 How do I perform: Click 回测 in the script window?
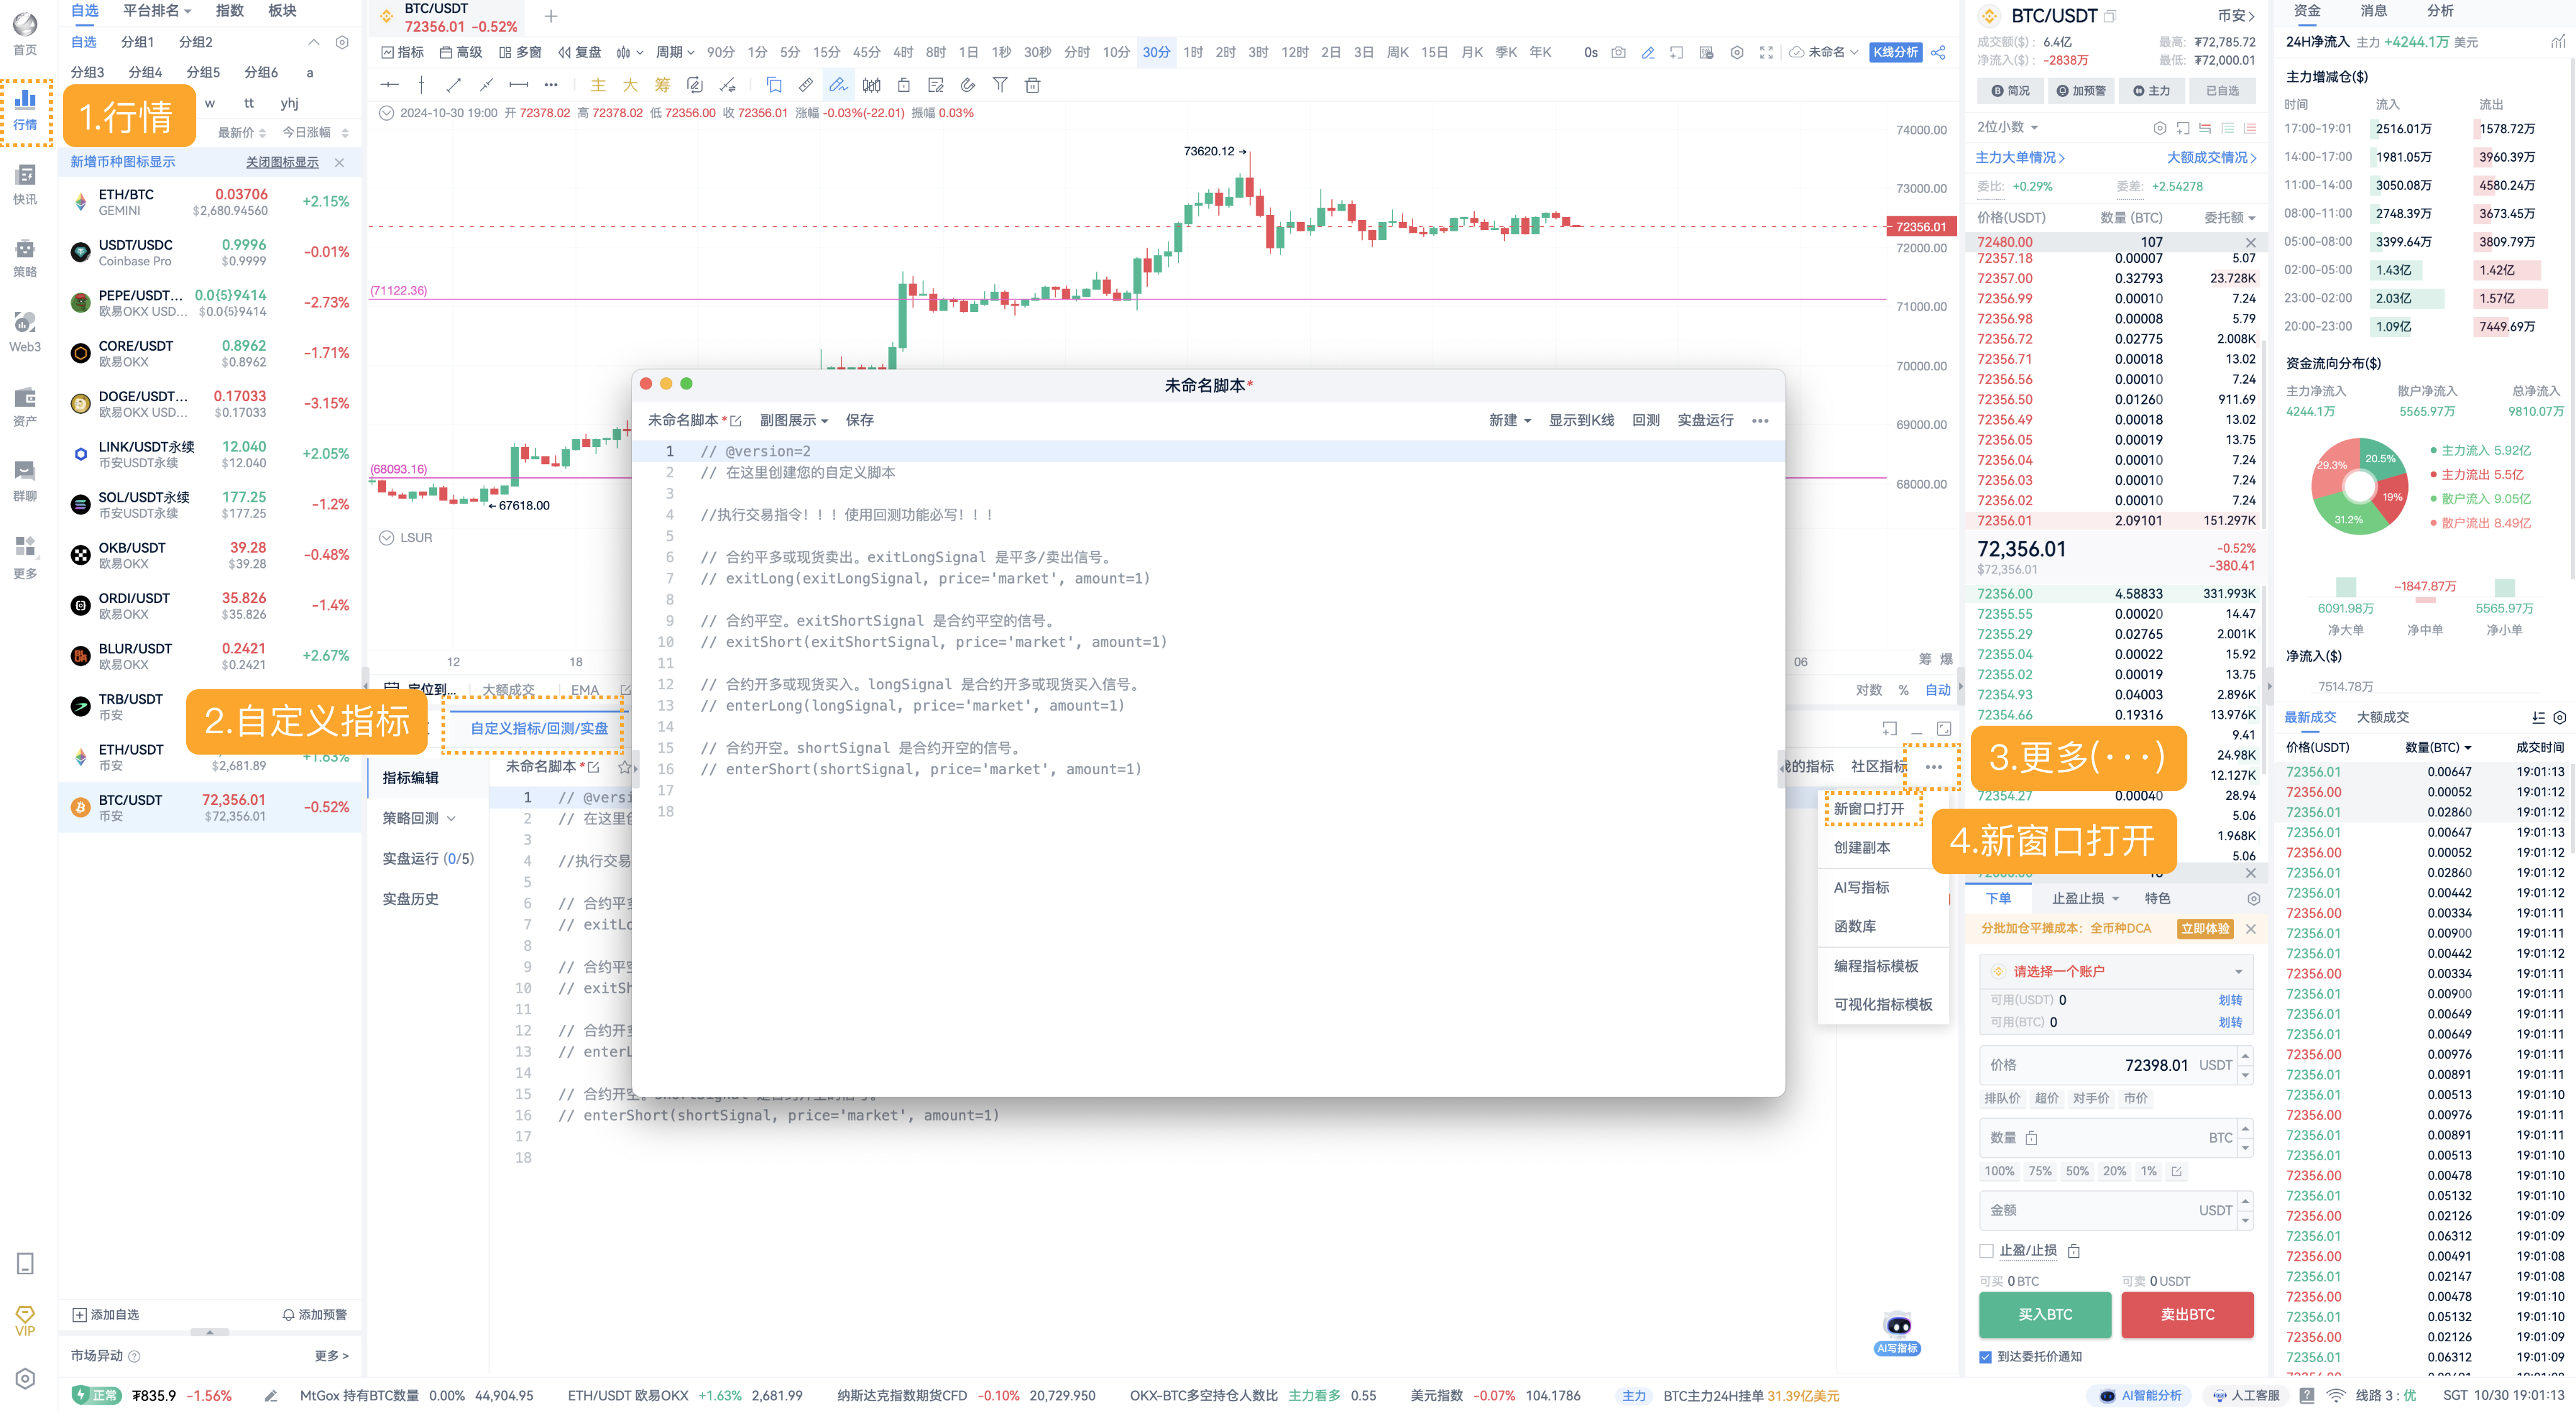[x=1645, y=421]
